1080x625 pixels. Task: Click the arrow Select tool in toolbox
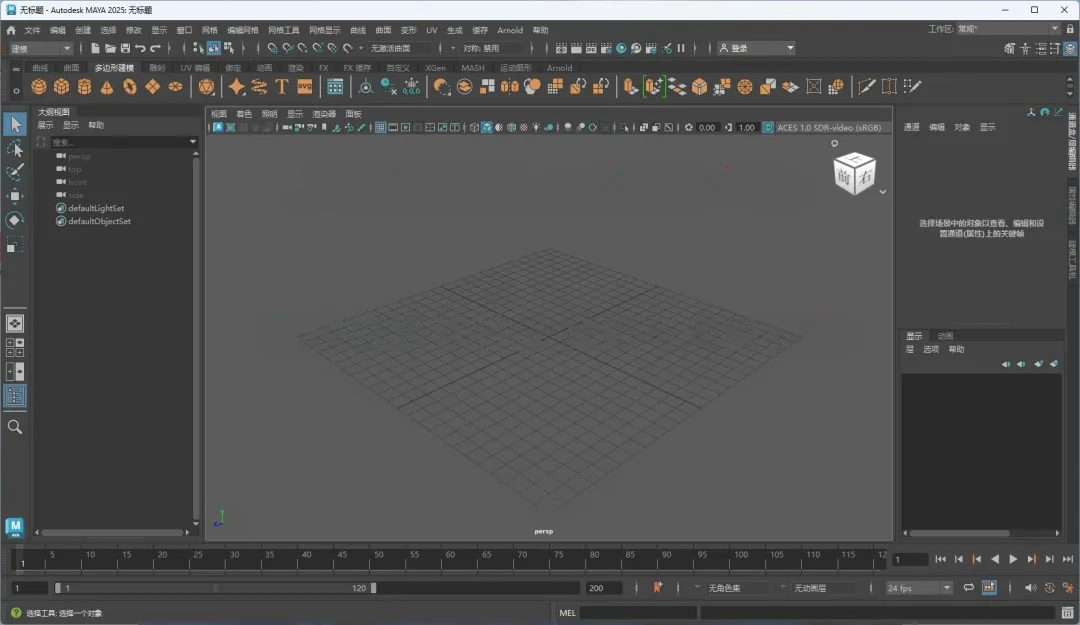(14, 124)
